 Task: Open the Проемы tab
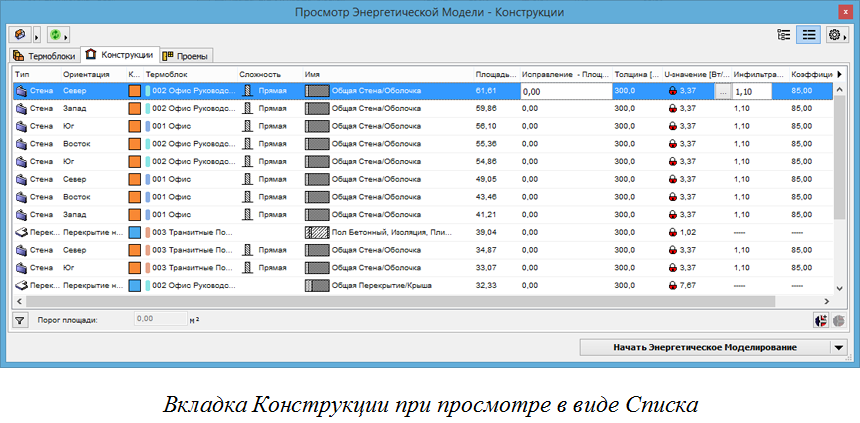point(186,55)
